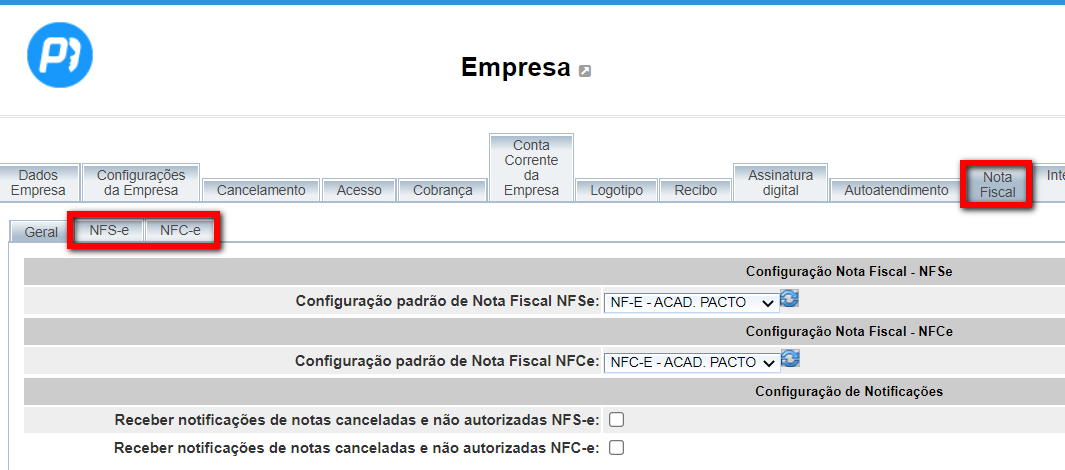Open the Assinatura digital tab
Image resolution: width=1065 pixels, height=470 pixels.
point(780,183)
